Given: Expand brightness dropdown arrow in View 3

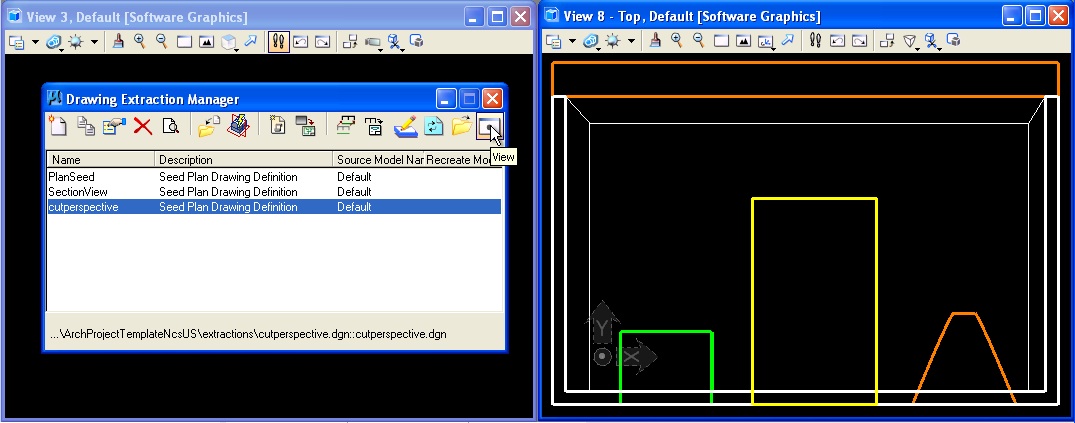Looking at the screenshot, I should pyautogui.click(x=94, y=43).
